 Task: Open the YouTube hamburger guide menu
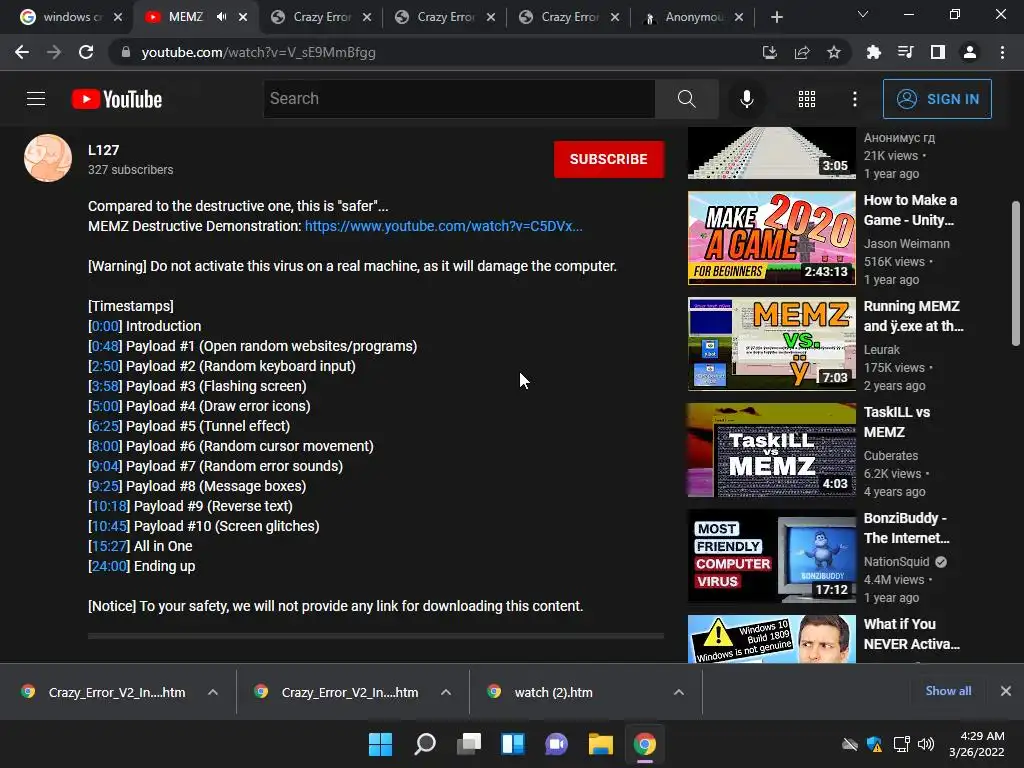36,99
